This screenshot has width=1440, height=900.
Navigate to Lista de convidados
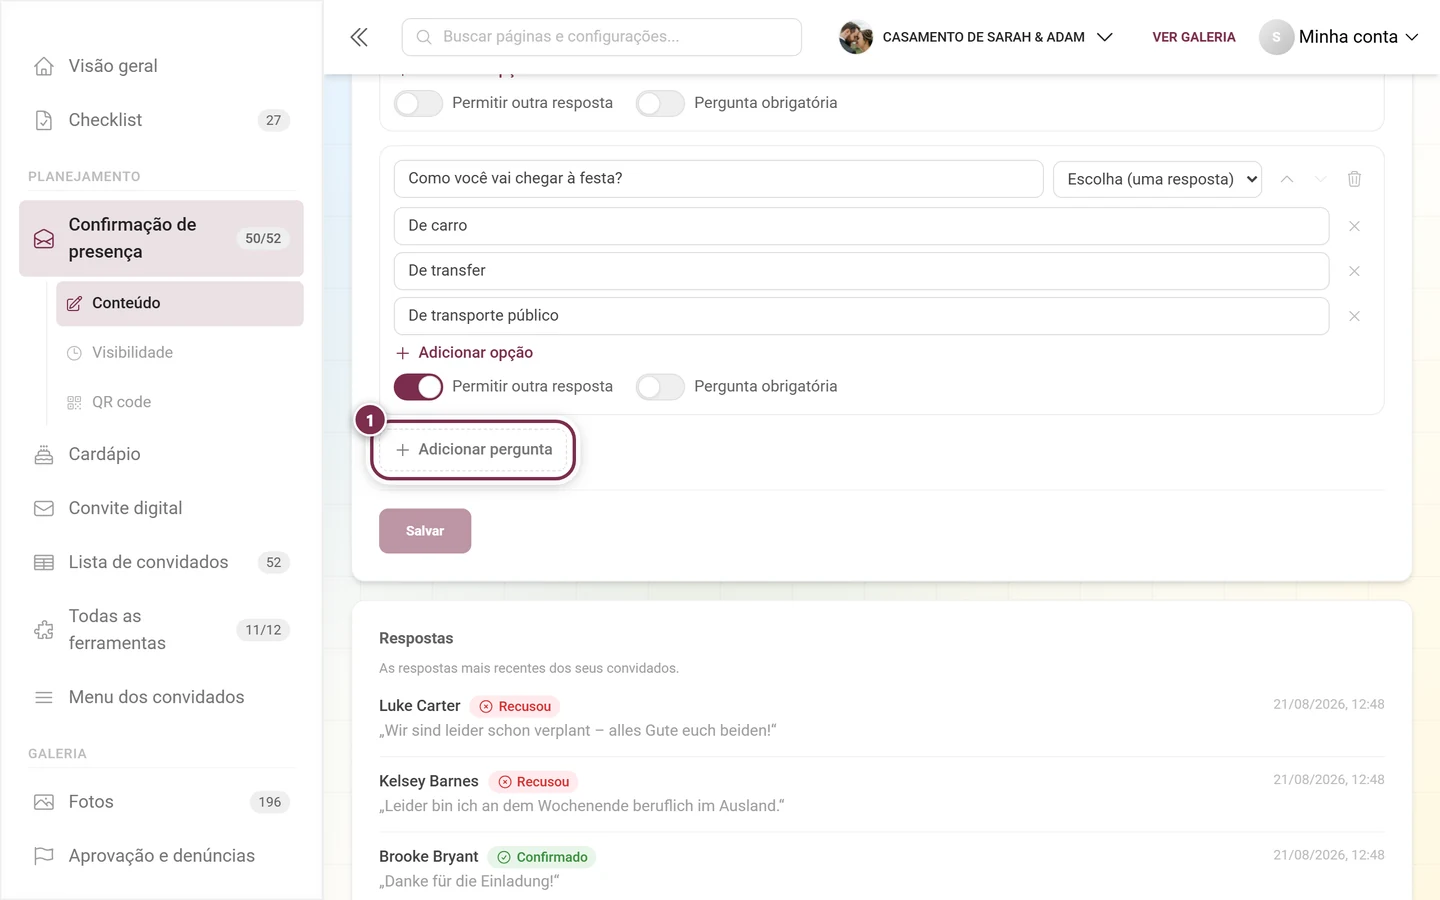click(161, 562)
